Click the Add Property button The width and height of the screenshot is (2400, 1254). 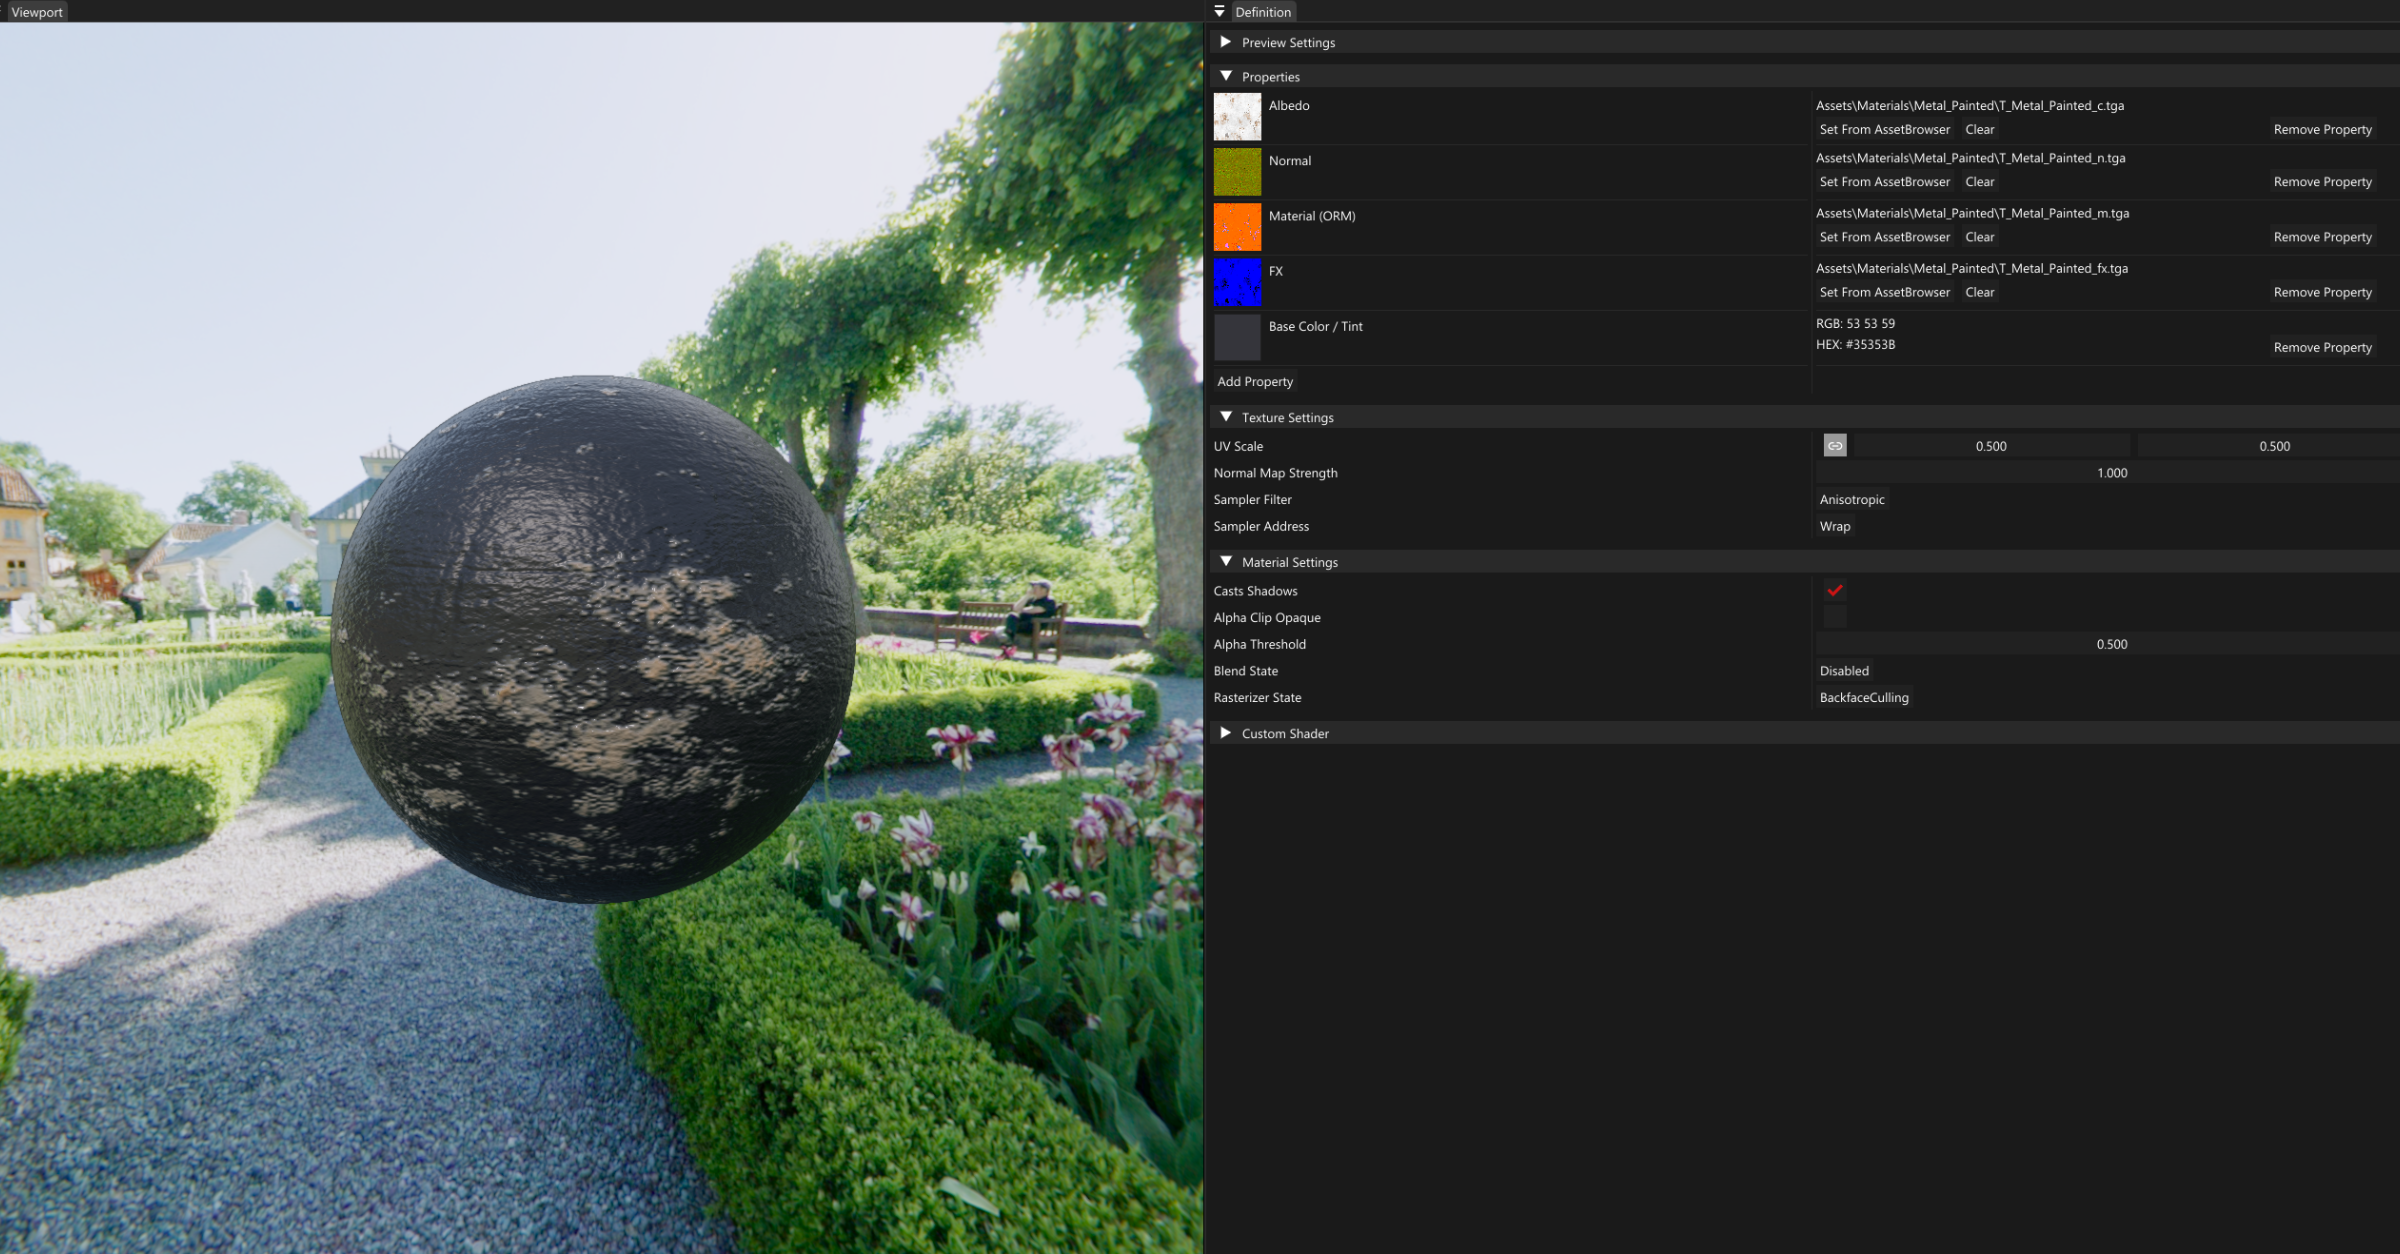1255,381
